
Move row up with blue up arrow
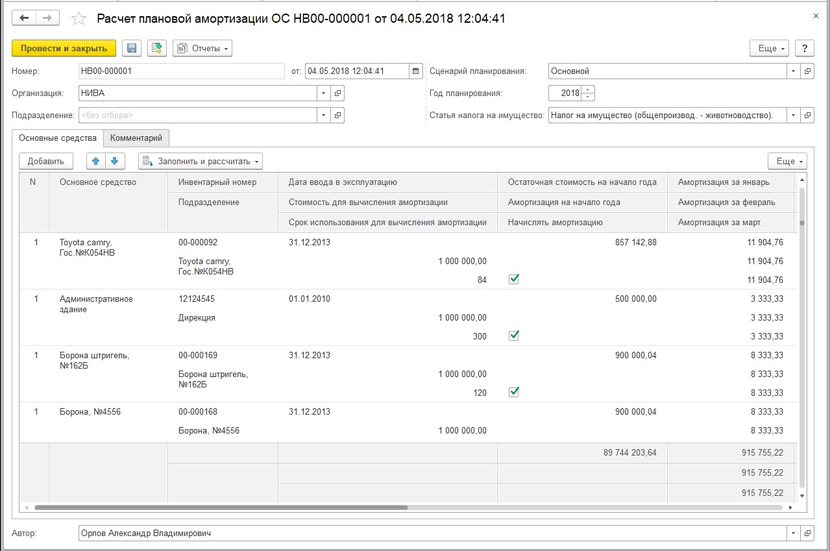coord(96,161)
